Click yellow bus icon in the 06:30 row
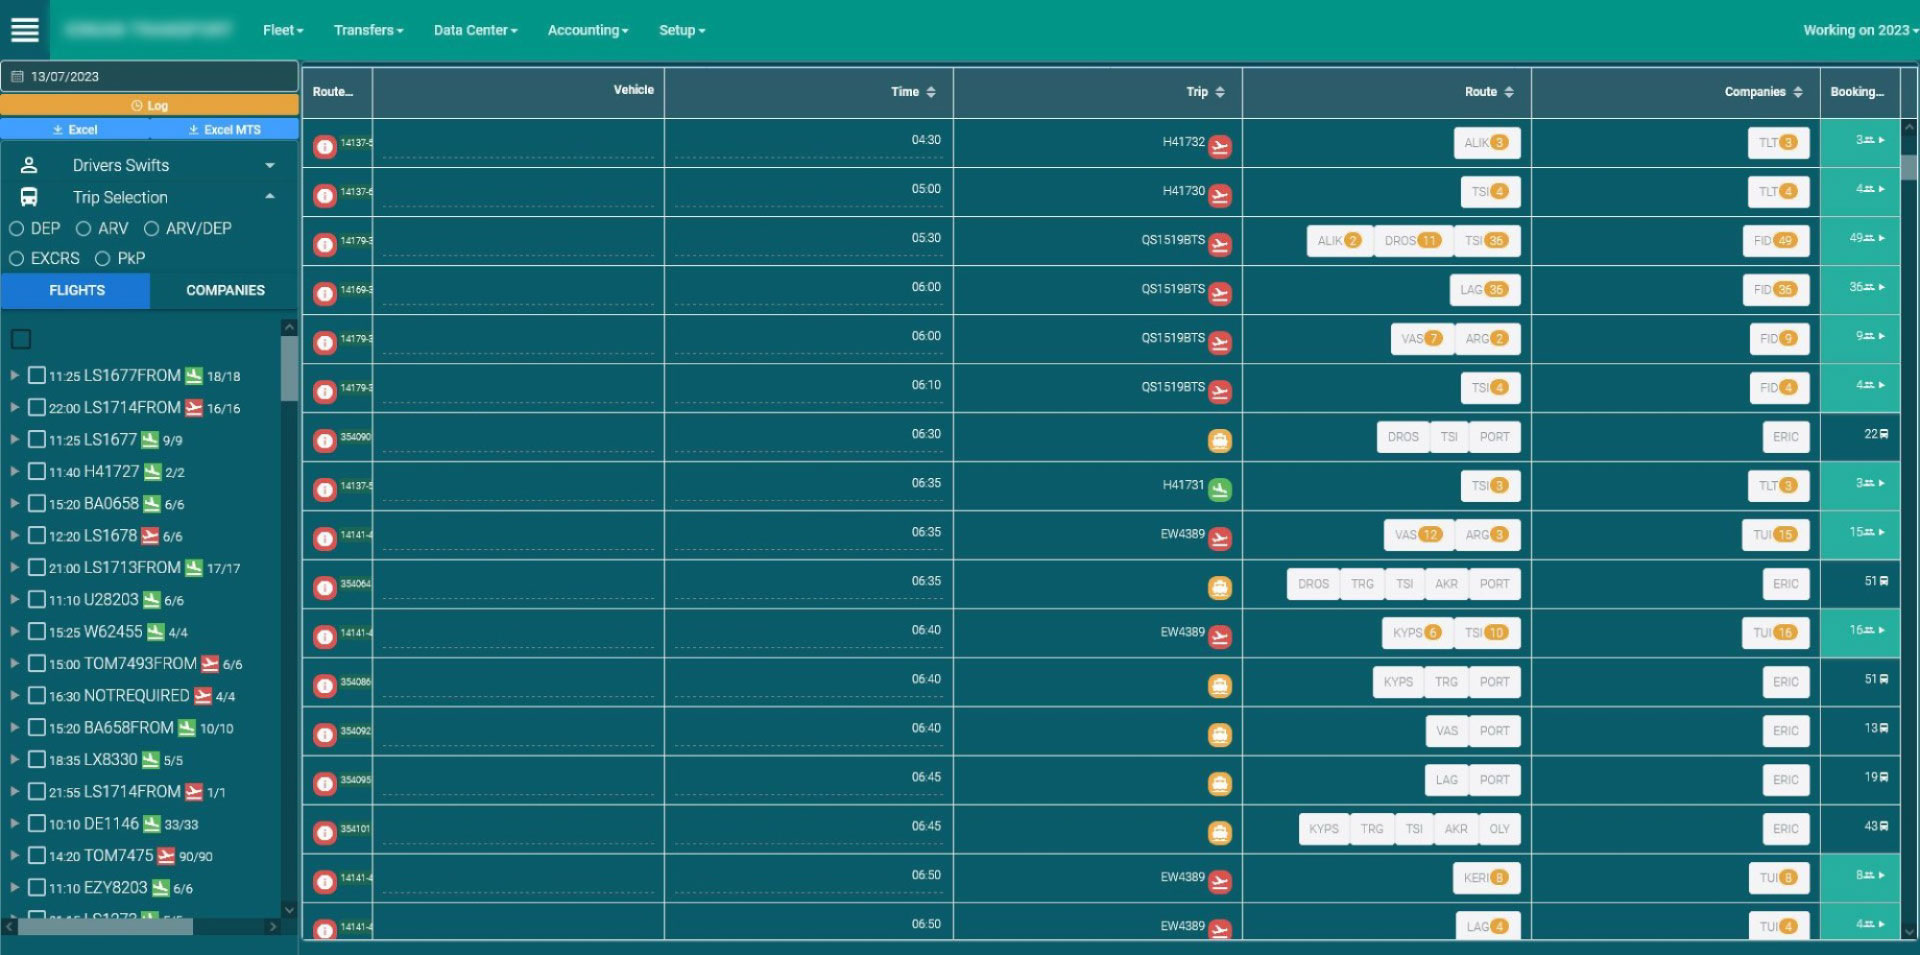The image size is (1920, 955). (x=1219, y=441)
